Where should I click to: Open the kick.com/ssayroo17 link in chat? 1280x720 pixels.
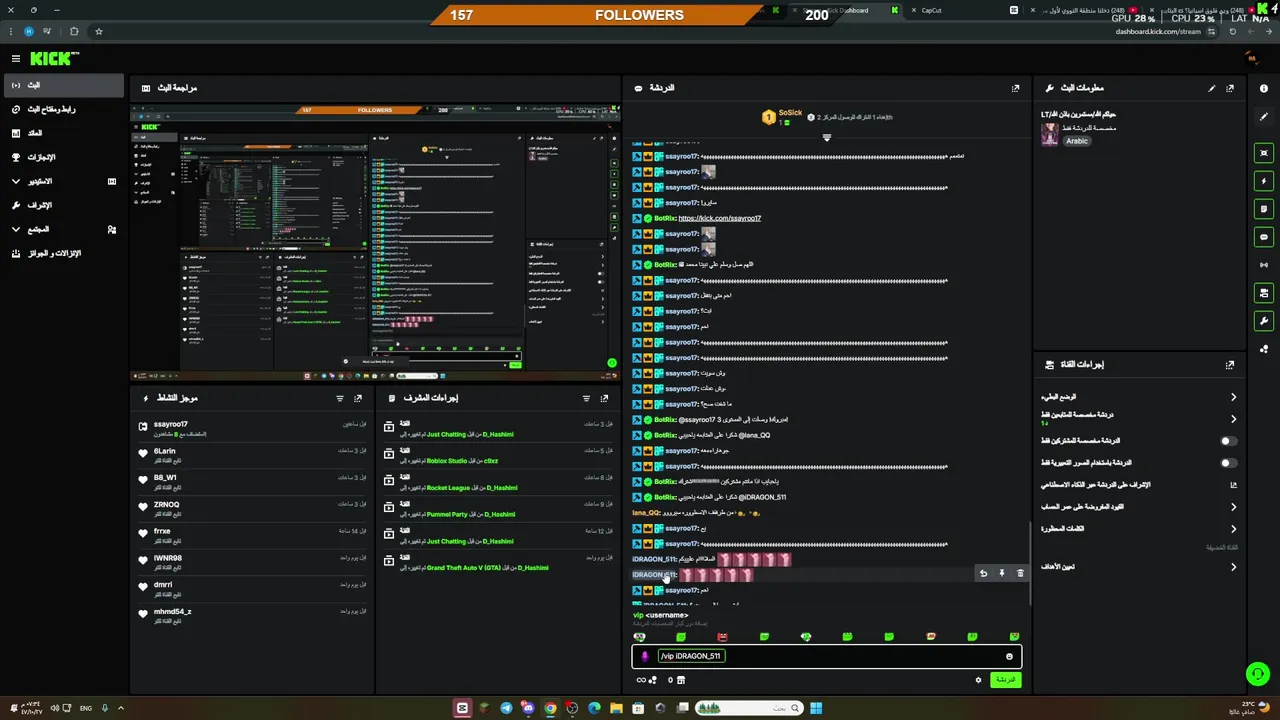[x=719, y=218]
